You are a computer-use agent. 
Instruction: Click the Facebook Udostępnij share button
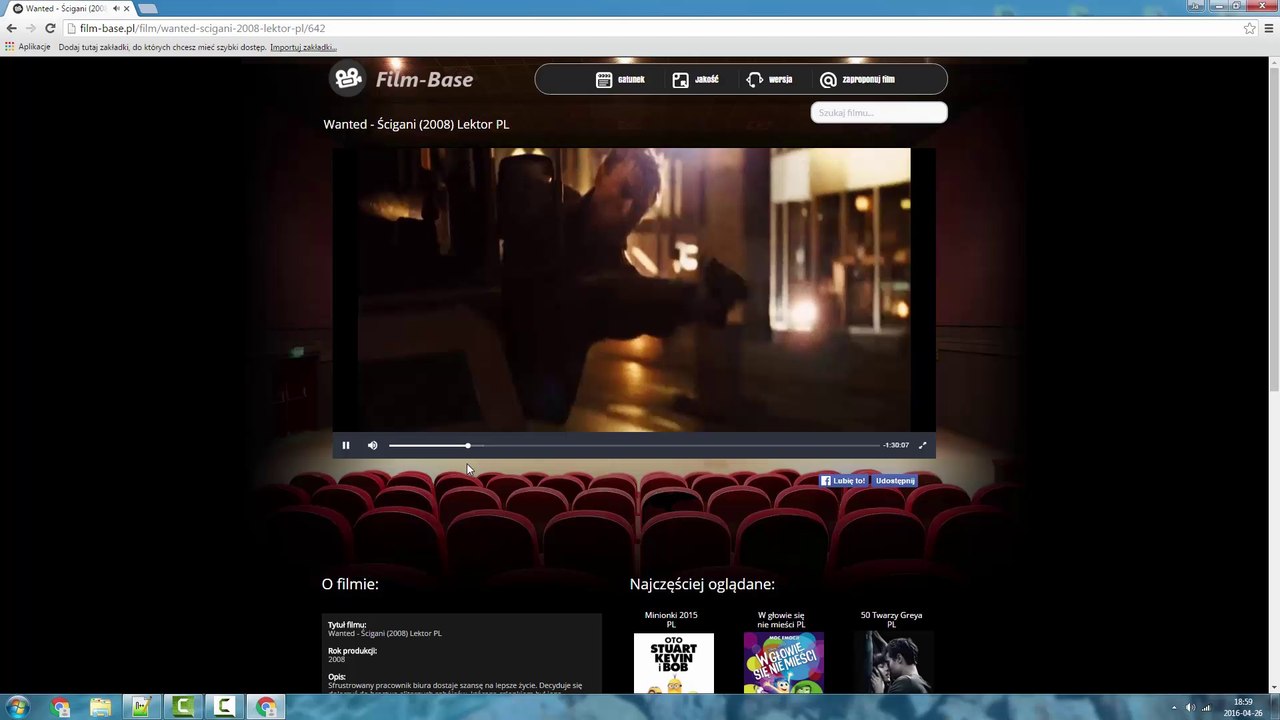(x=895, y=481)
